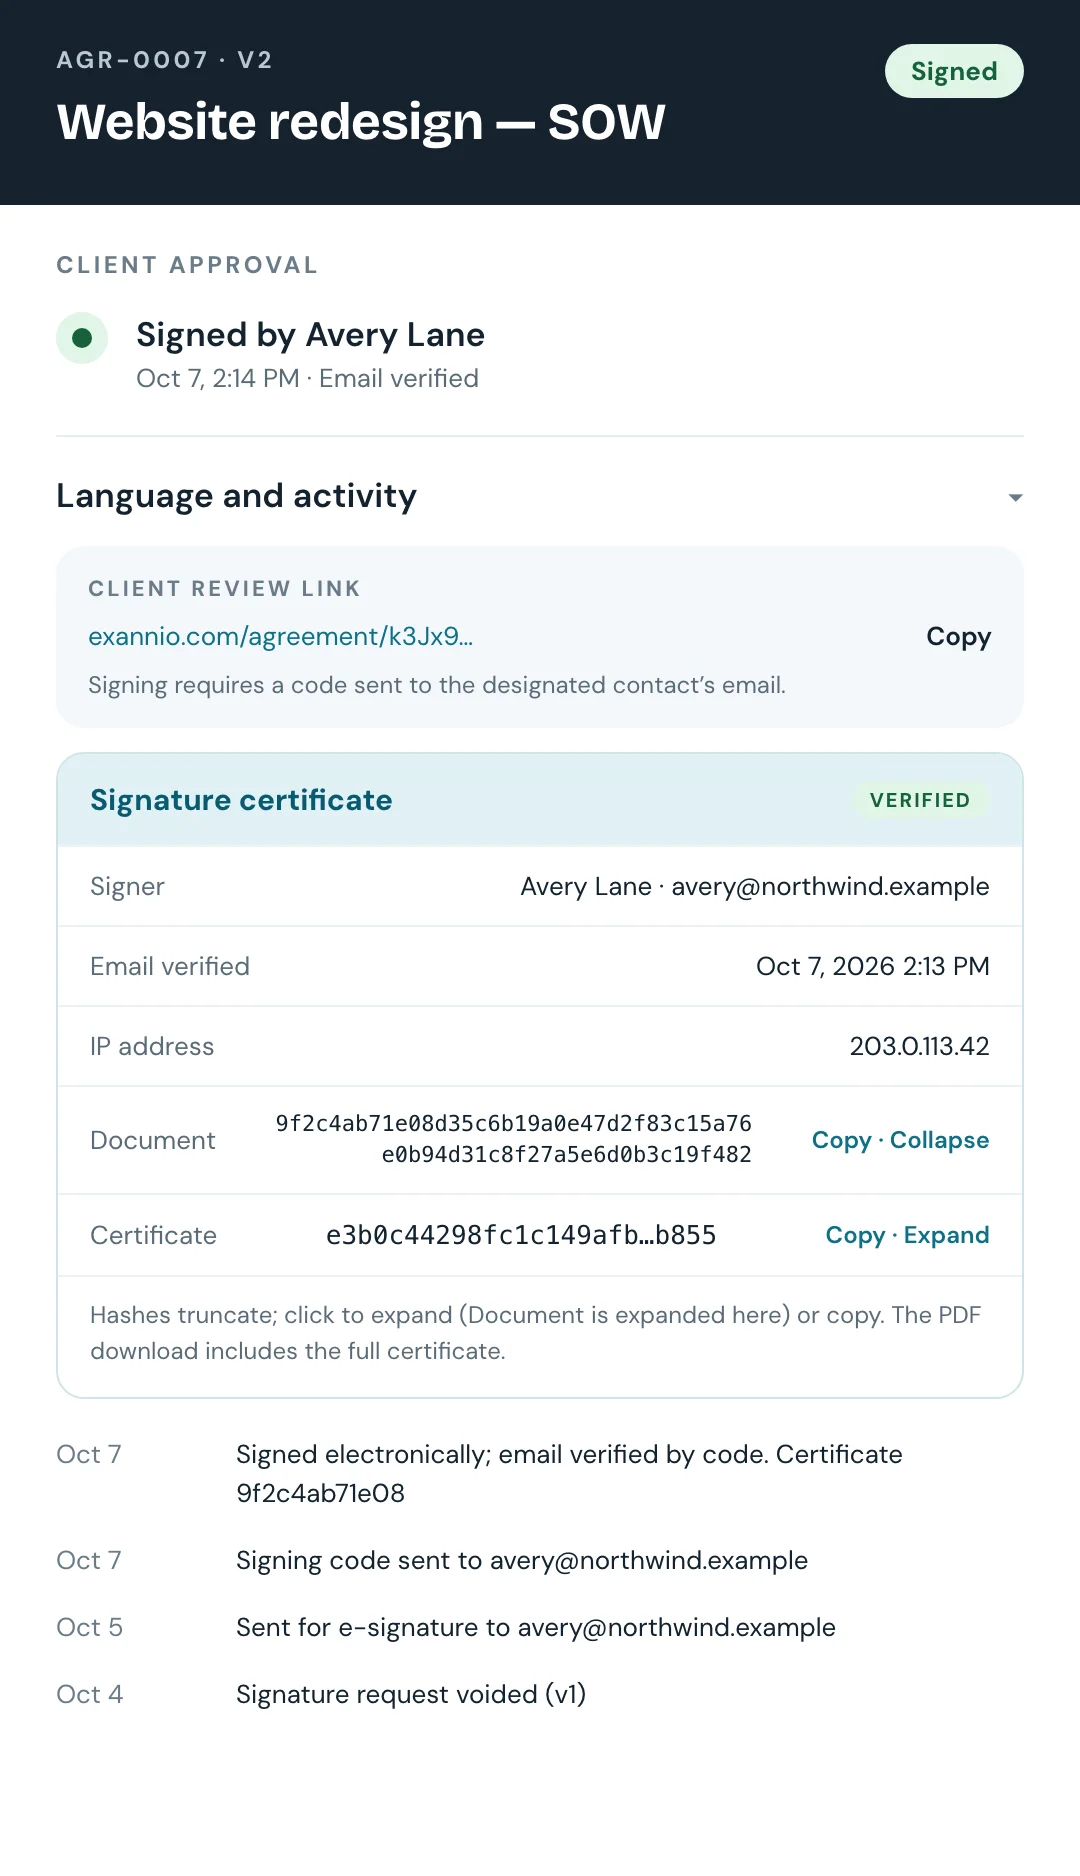This screenshot has height=1876, width=1080.
Task: Select the CLIENT APPROVAL section label
Action: (x=187, y=265)
